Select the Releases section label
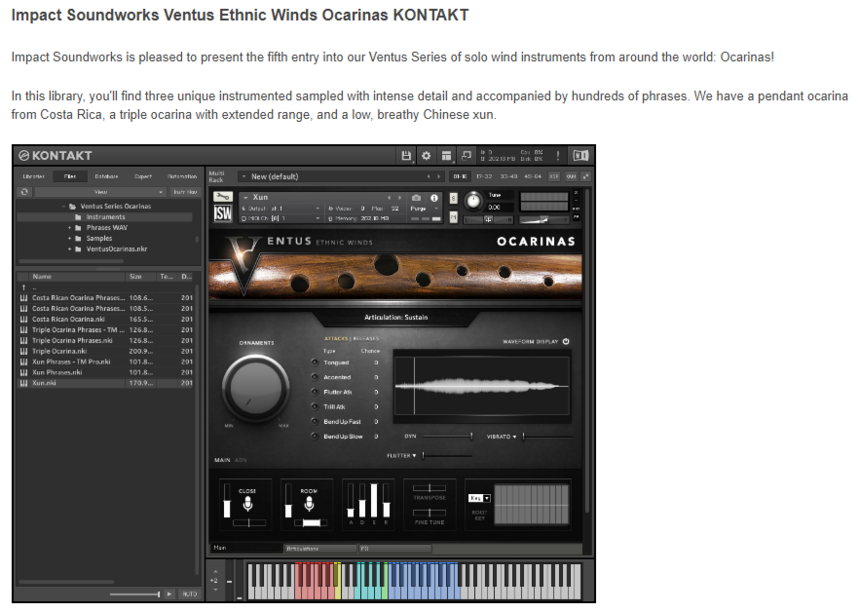This screenshot has height=611, width=860. pos(366,339)
